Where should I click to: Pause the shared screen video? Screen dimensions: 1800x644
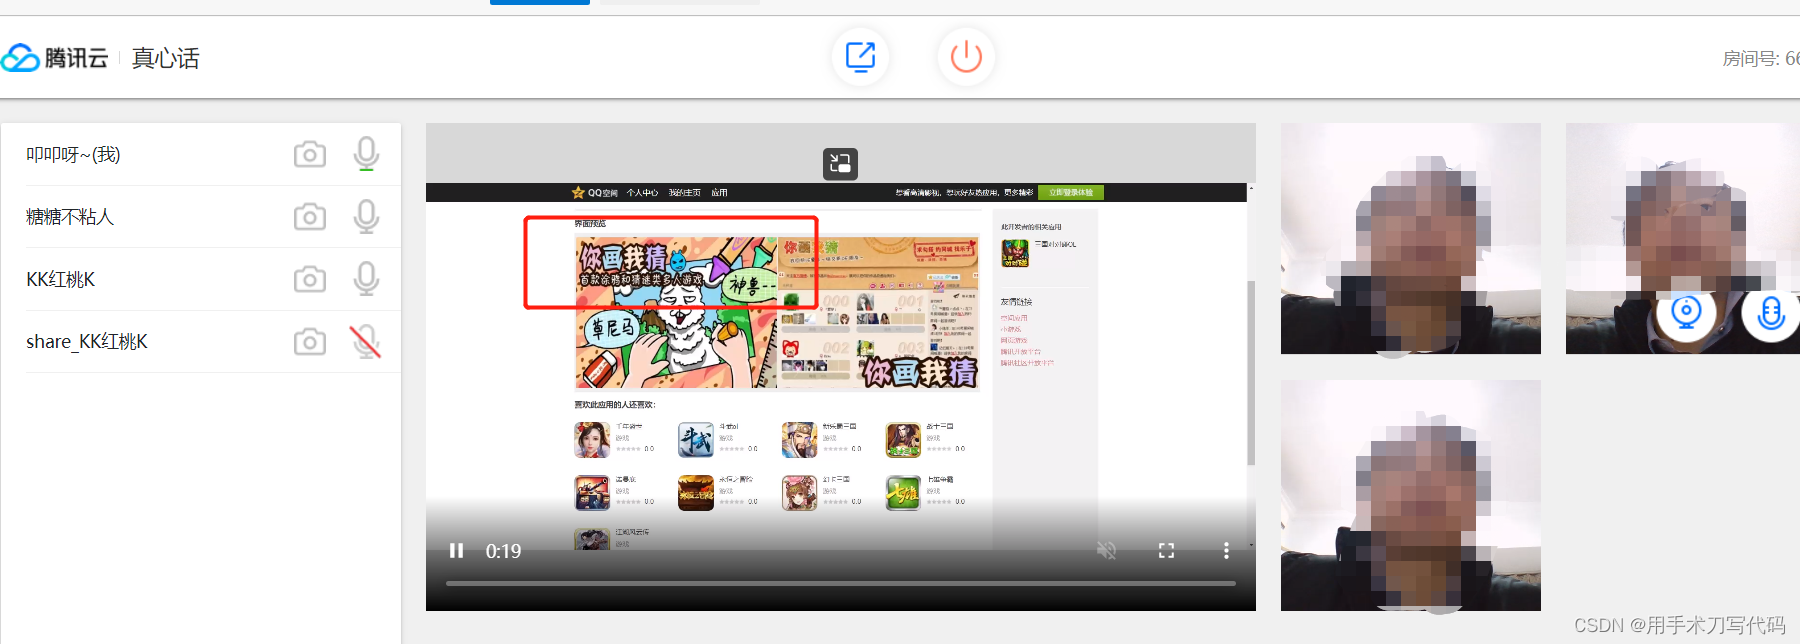(x=456, y=550)
